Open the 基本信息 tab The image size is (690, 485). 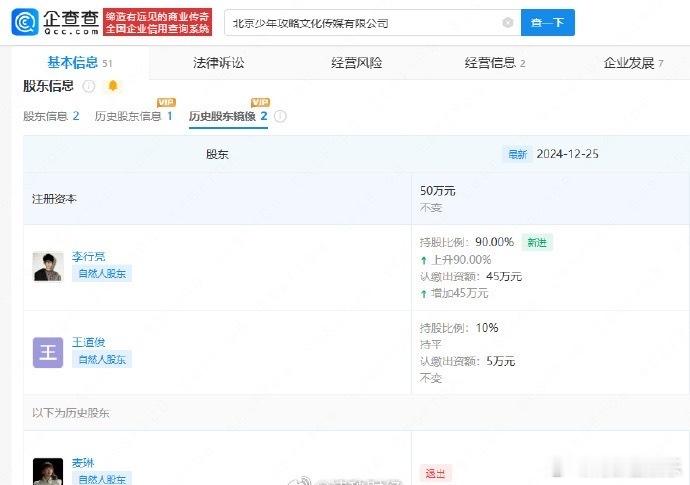point(80,63)
